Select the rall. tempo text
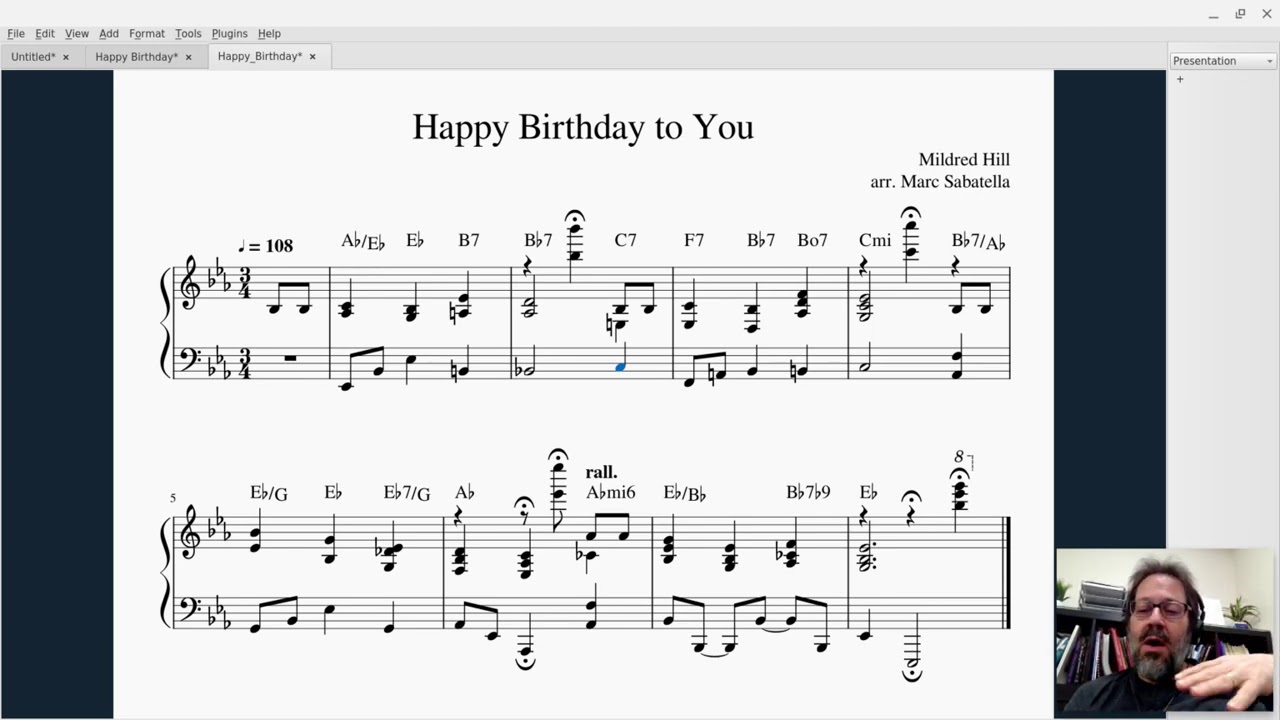The width and height of the screenshot is (1280, 720). click(601, 472)
